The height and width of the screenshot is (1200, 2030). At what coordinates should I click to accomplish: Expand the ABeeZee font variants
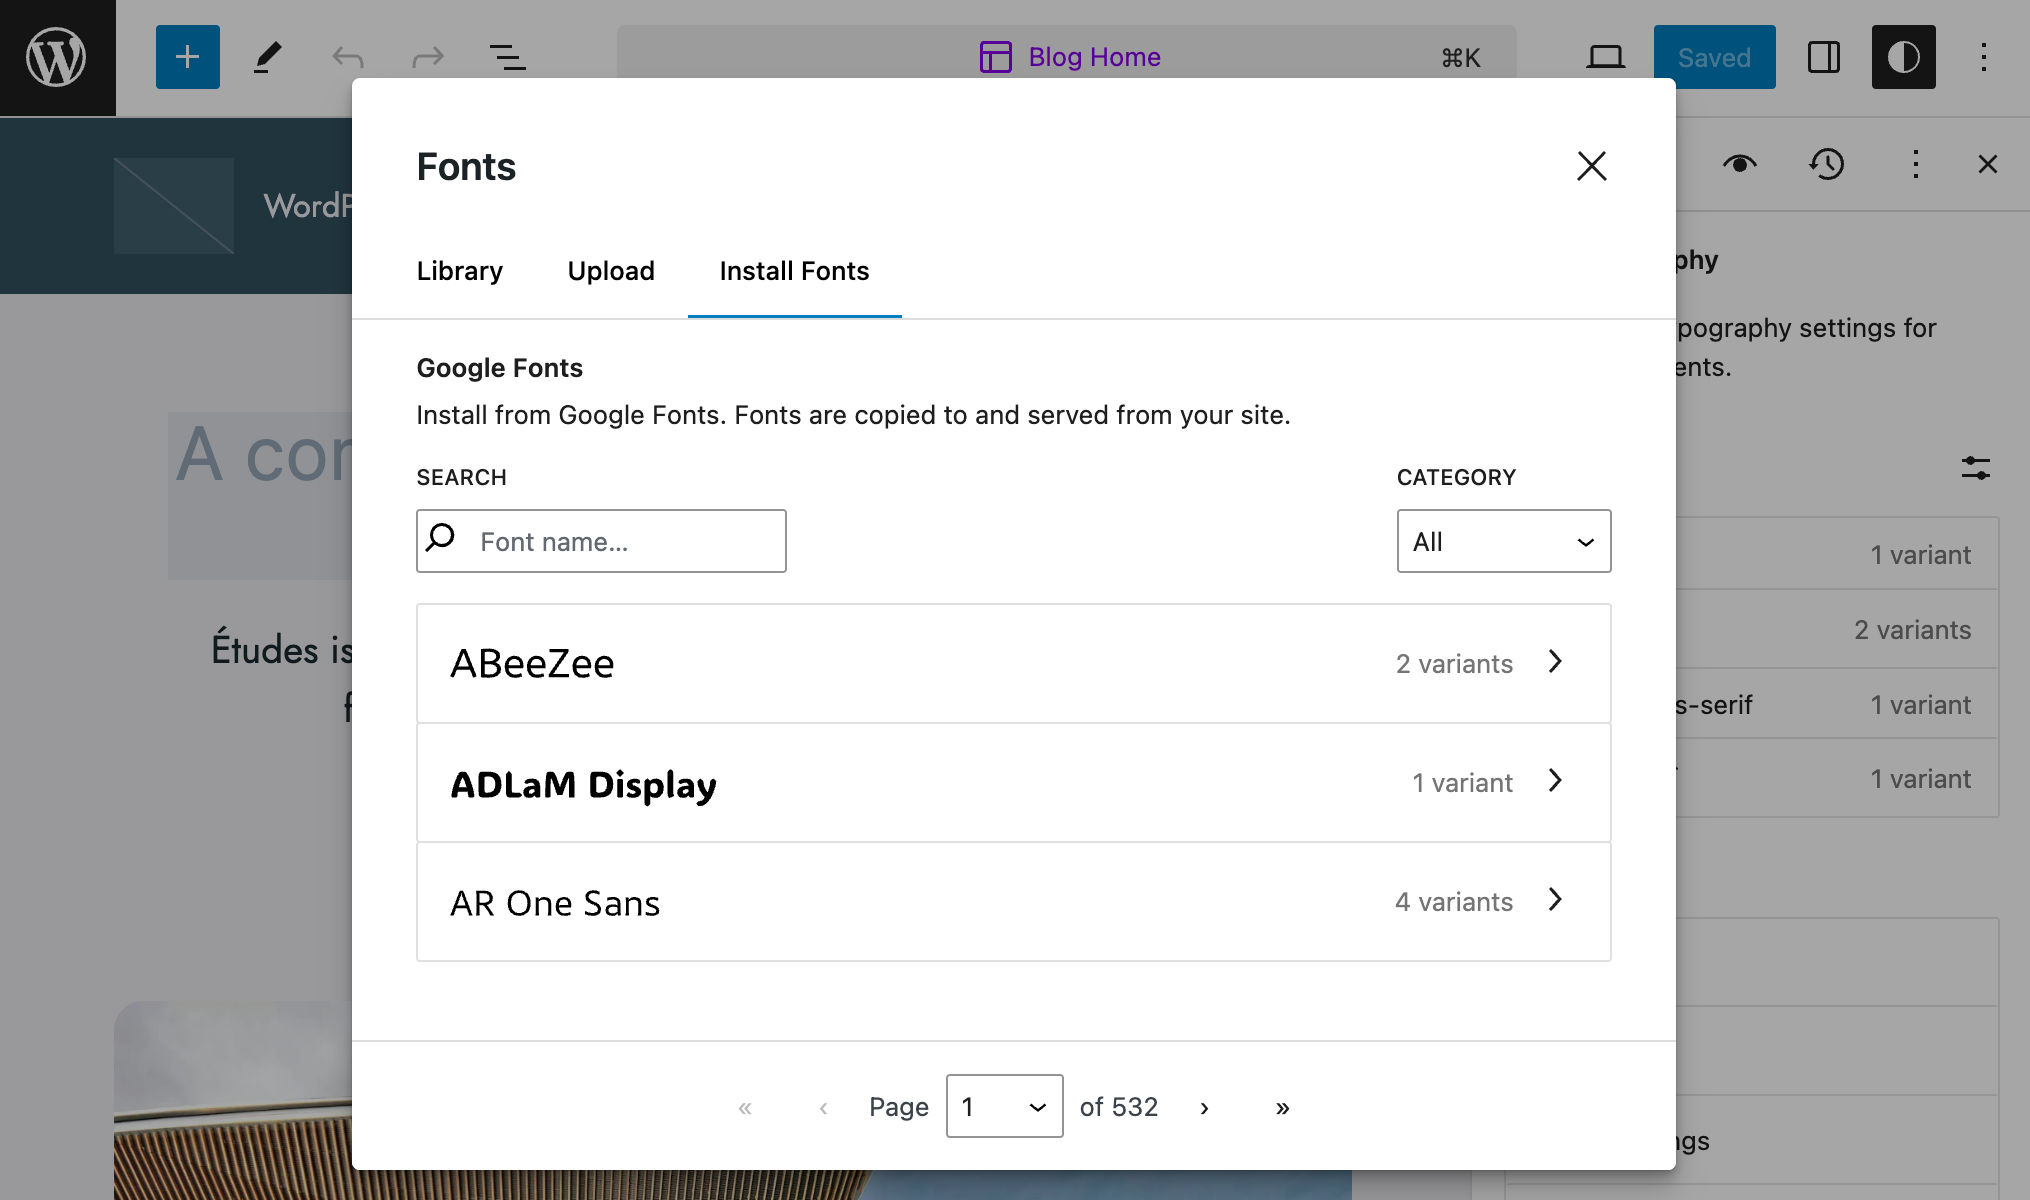[1554, 662]
